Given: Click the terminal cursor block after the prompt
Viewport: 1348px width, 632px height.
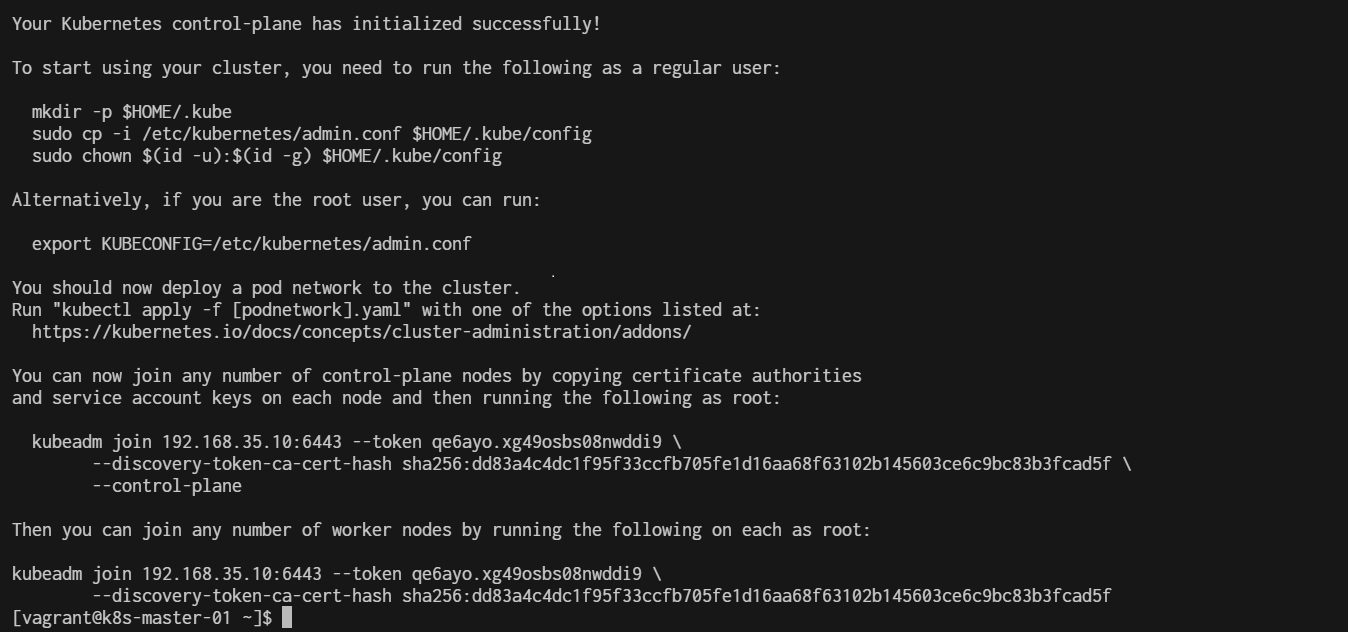Looking at the screenshot, I should pos(287,617).
